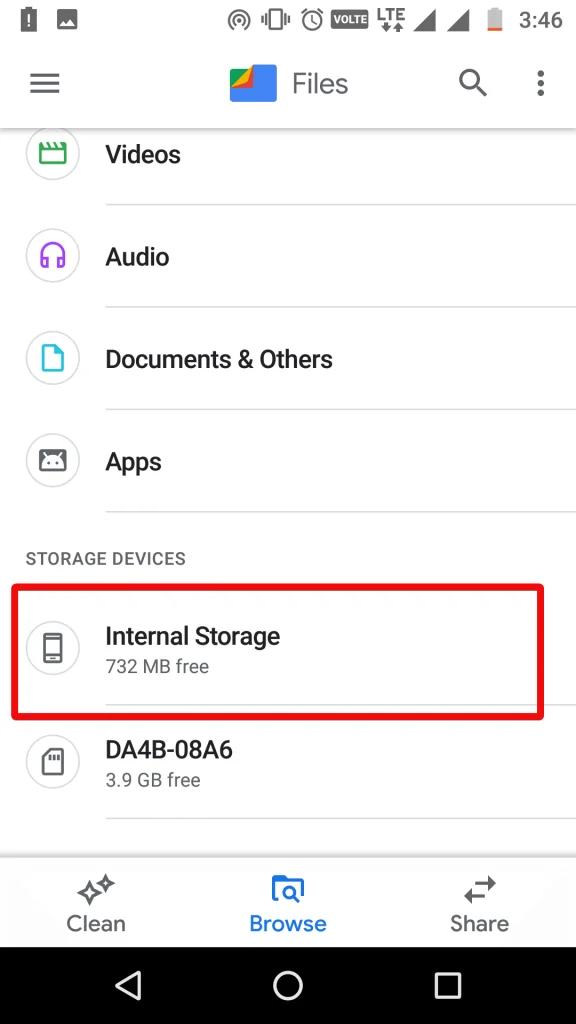The height and width of the screenshot is (1024, 576).
Task: Select the Internal Storage phone icon
Action: click(52, 648)
